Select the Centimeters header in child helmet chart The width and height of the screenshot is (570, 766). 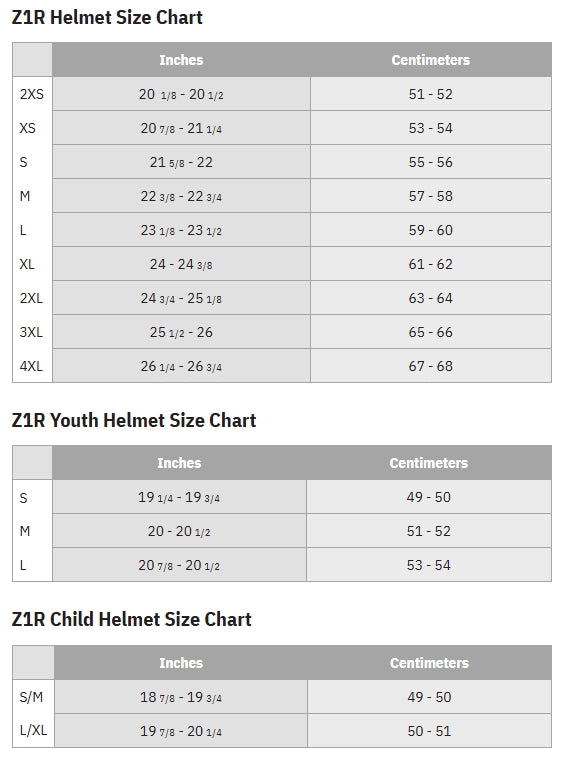(429, 662)
